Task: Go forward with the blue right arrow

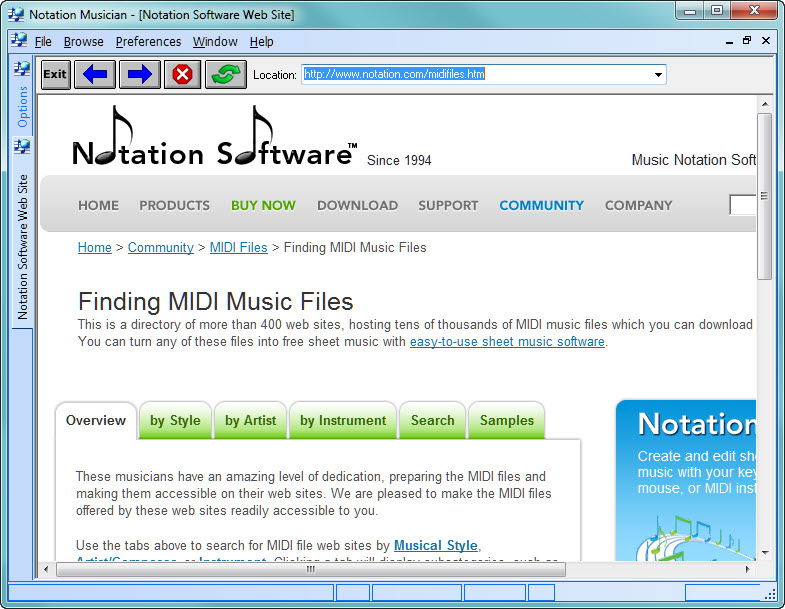Action: click(140, 74)
